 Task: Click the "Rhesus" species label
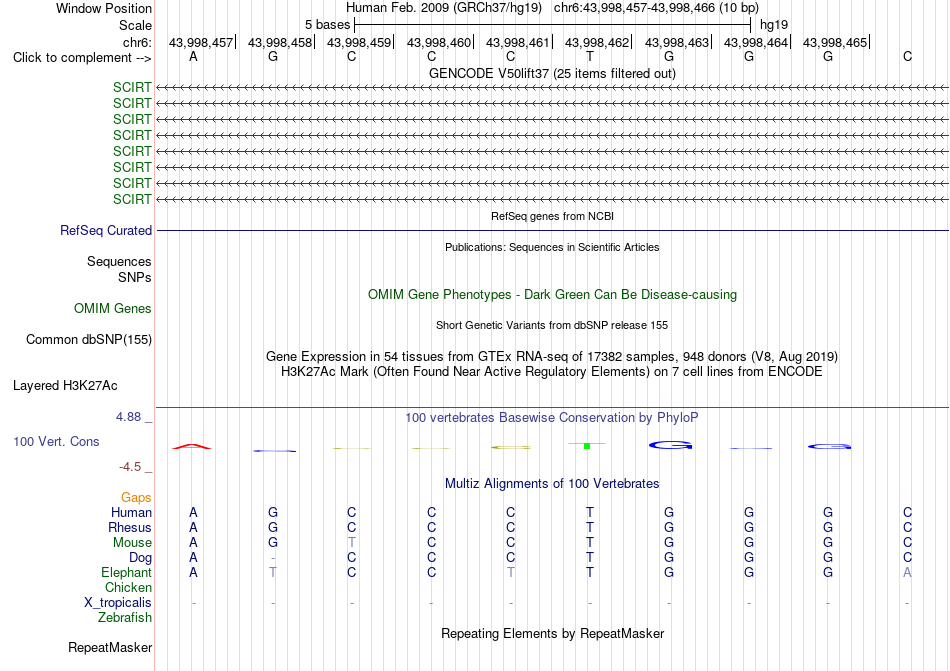pos(130,528)
